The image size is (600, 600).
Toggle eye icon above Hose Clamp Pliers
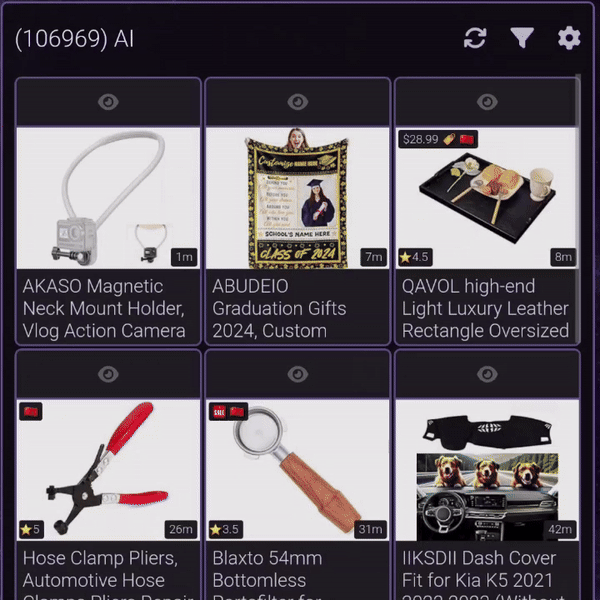point(108,374)
